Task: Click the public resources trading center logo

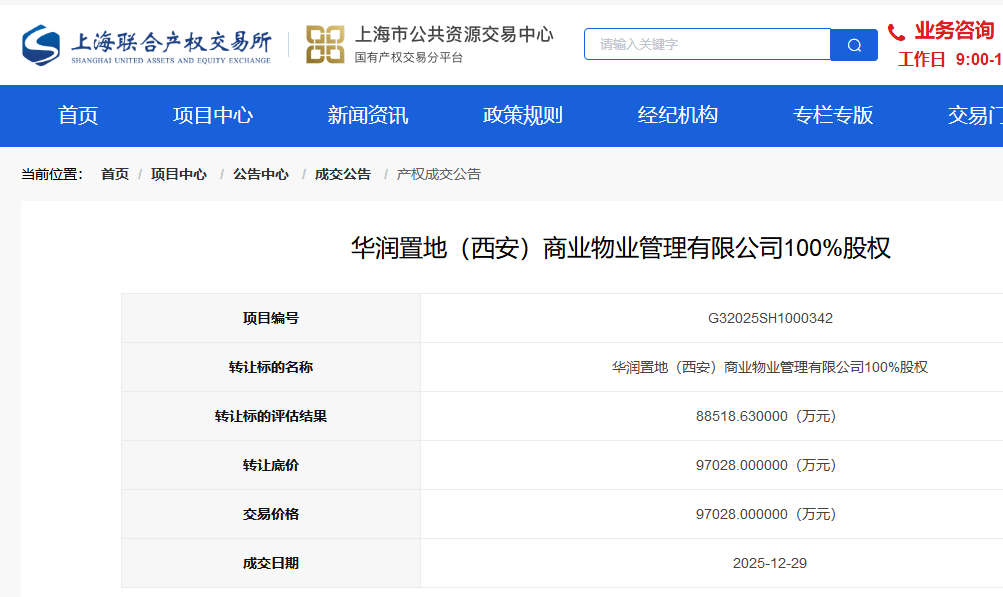Action: [x=325, y=45]
